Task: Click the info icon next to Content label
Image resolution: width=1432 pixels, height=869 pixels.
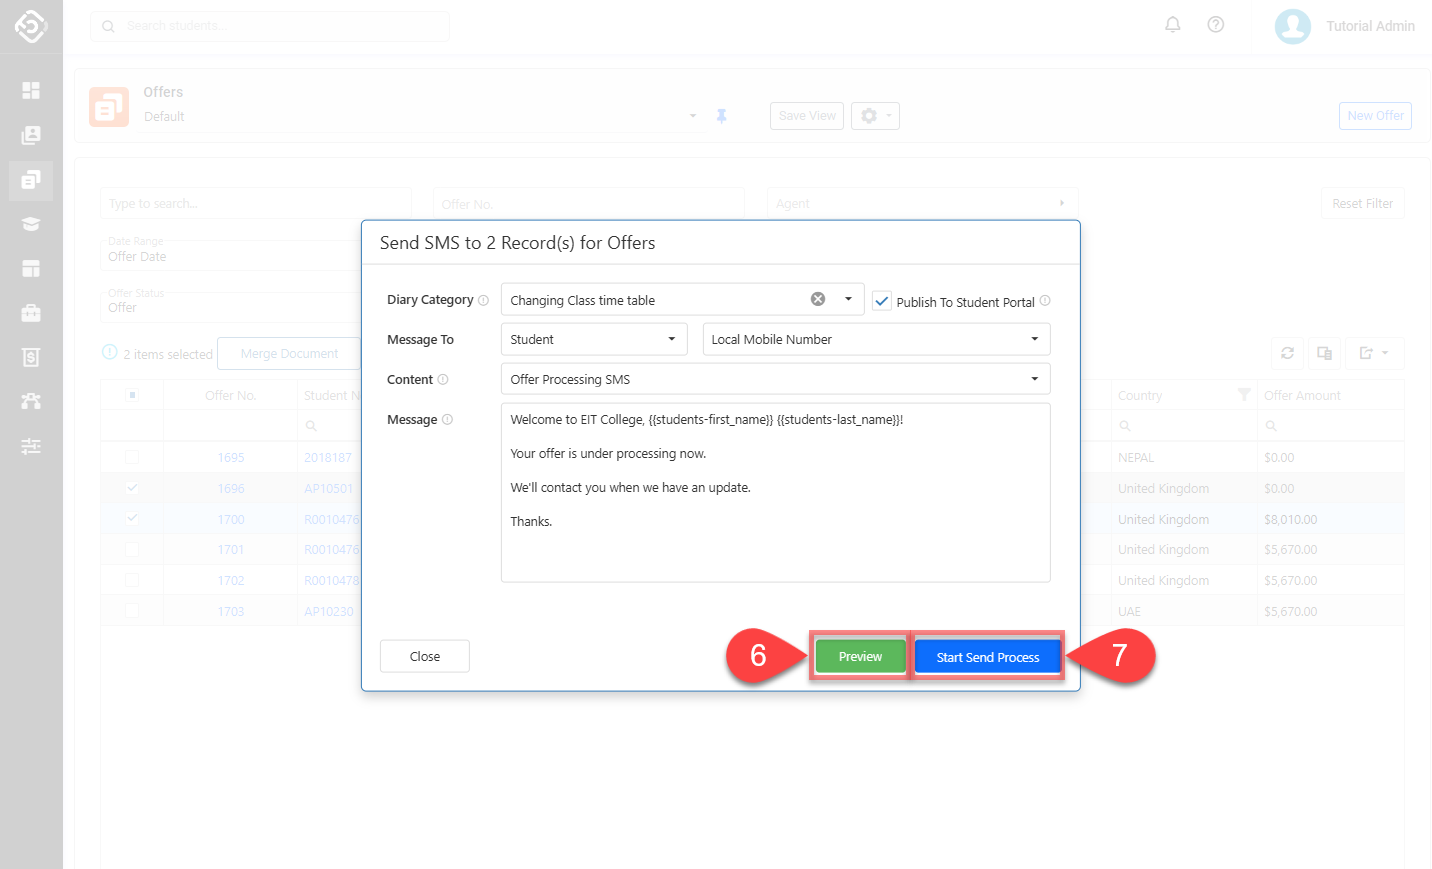Action: tap(443, 380)
